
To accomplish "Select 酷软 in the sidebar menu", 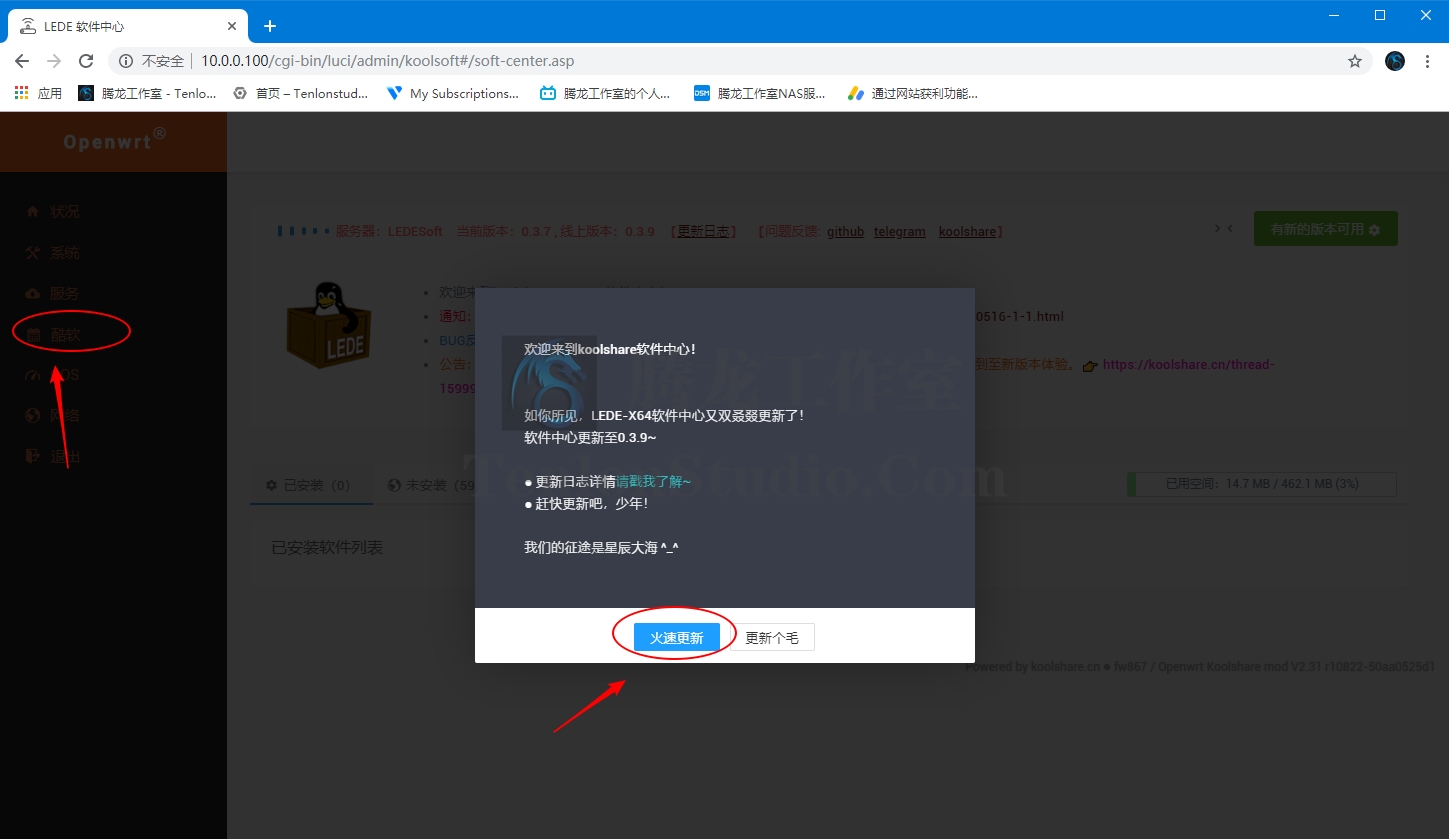I will tap(53, 335).
